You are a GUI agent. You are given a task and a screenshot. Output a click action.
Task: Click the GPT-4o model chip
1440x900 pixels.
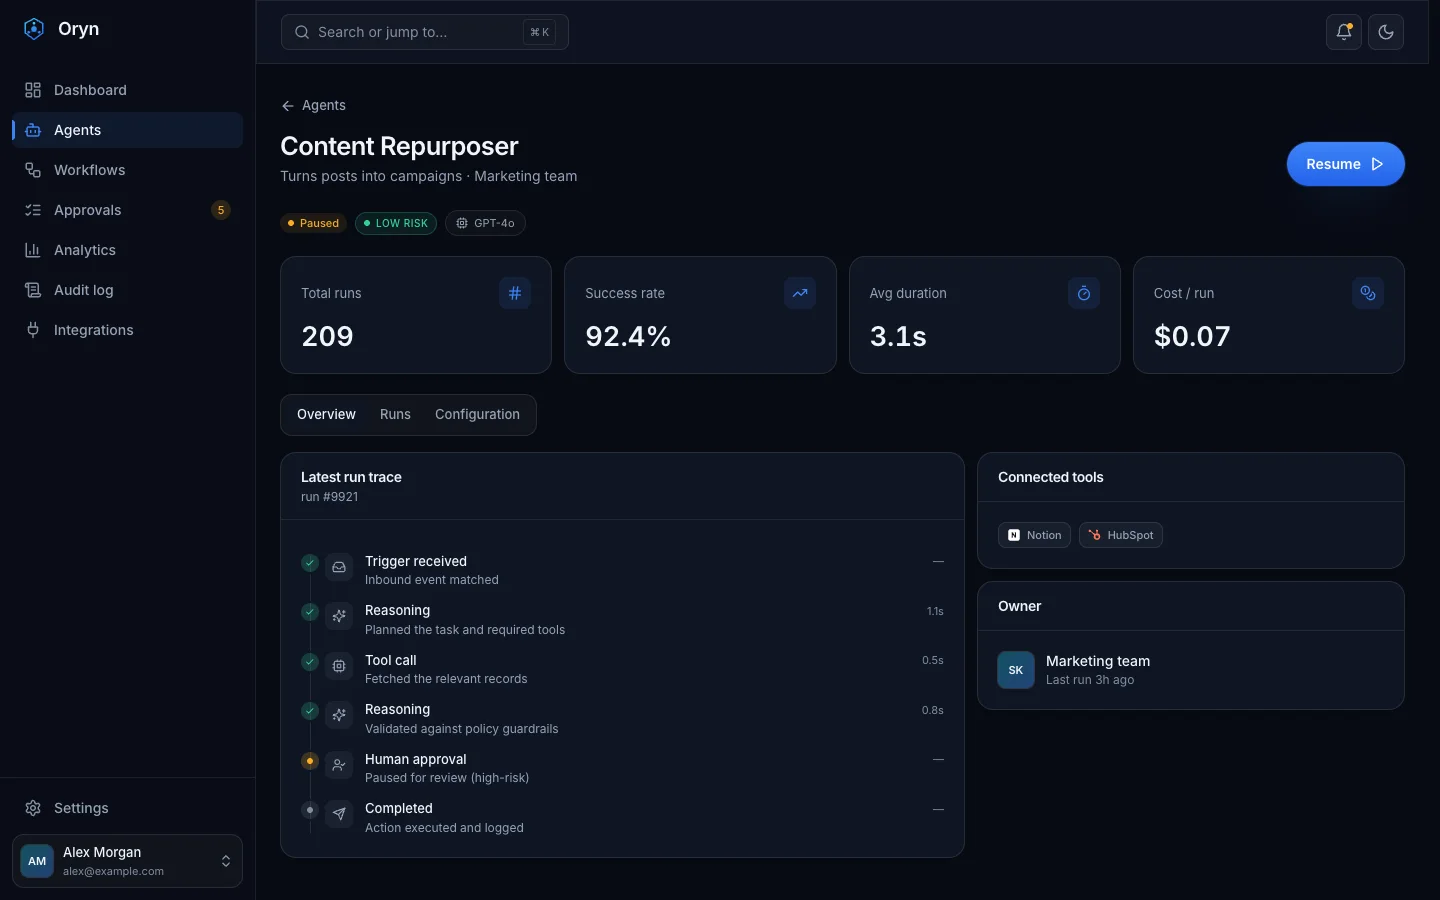click(485, 223)
